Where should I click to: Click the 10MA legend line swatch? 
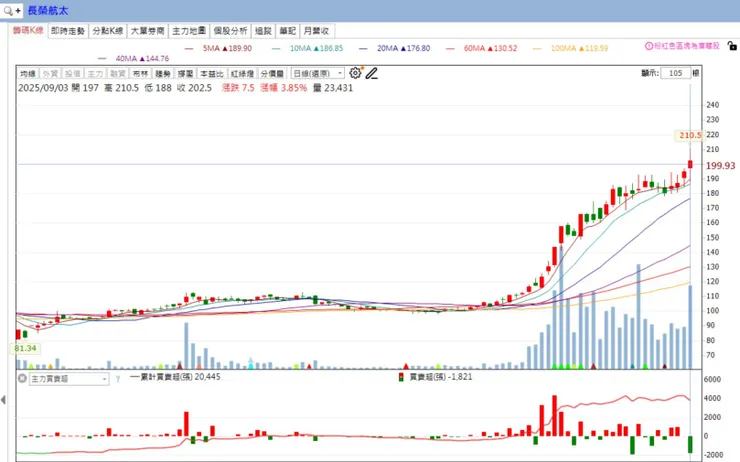(x=276, y=49)
